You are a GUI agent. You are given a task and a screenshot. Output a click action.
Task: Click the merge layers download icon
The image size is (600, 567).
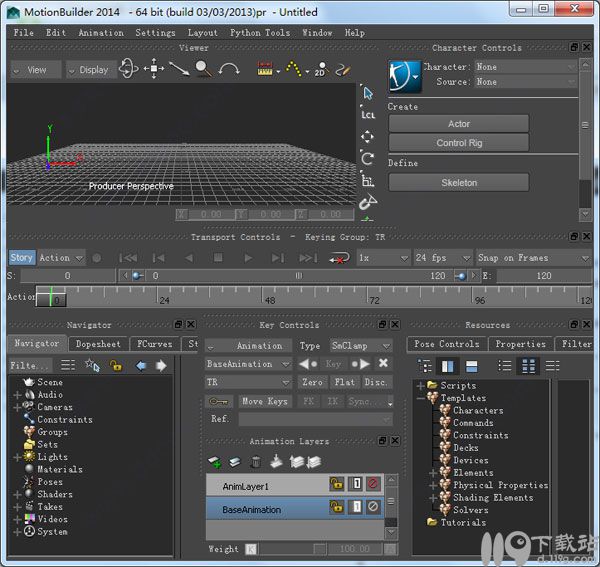point(276,462)
